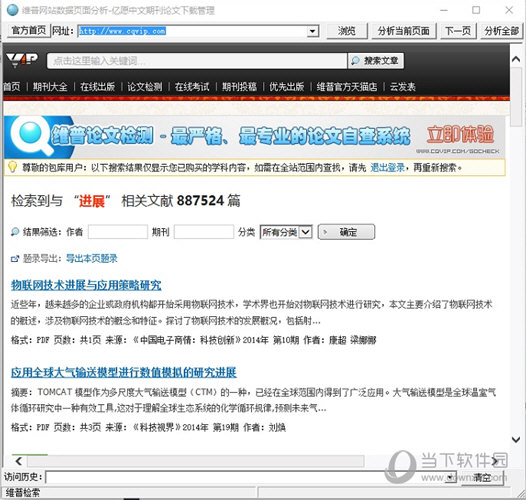Focus the keyword search input field
526x500 pixels.
coord(197,61)
